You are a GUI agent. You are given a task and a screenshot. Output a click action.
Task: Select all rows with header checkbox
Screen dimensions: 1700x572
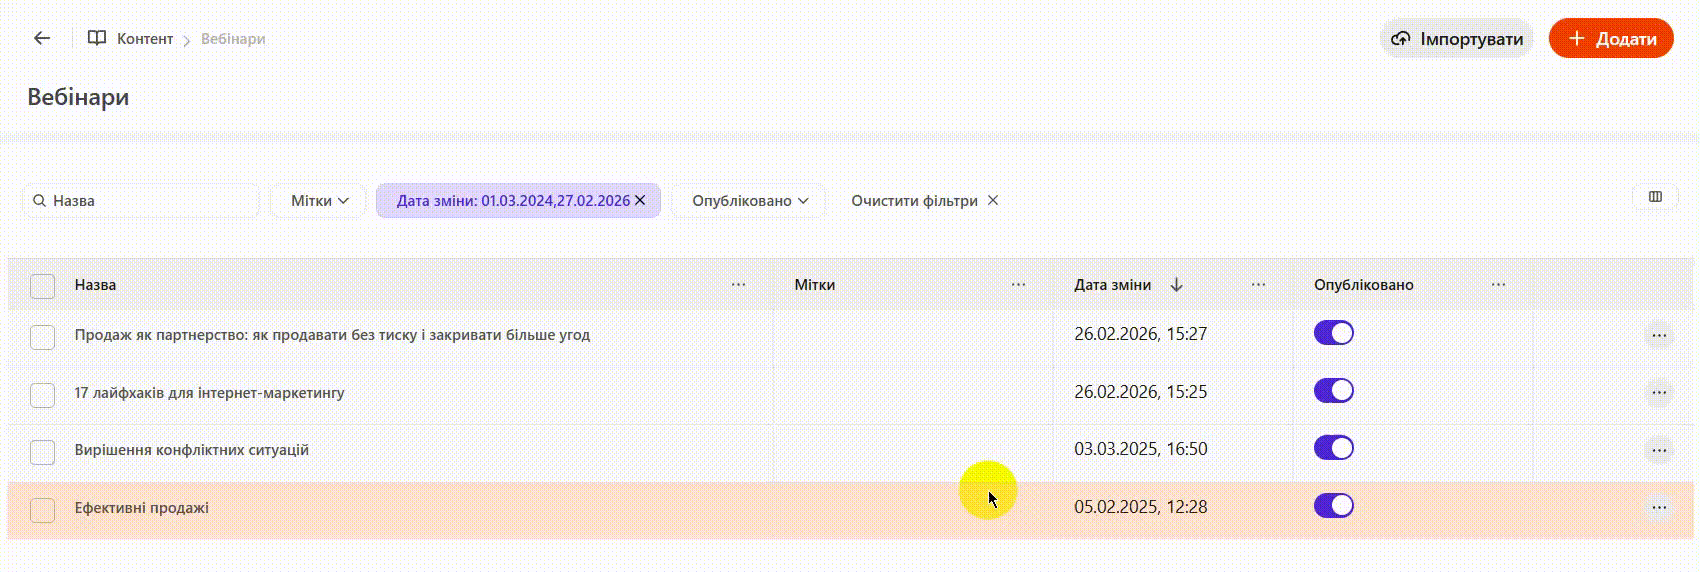42,286
